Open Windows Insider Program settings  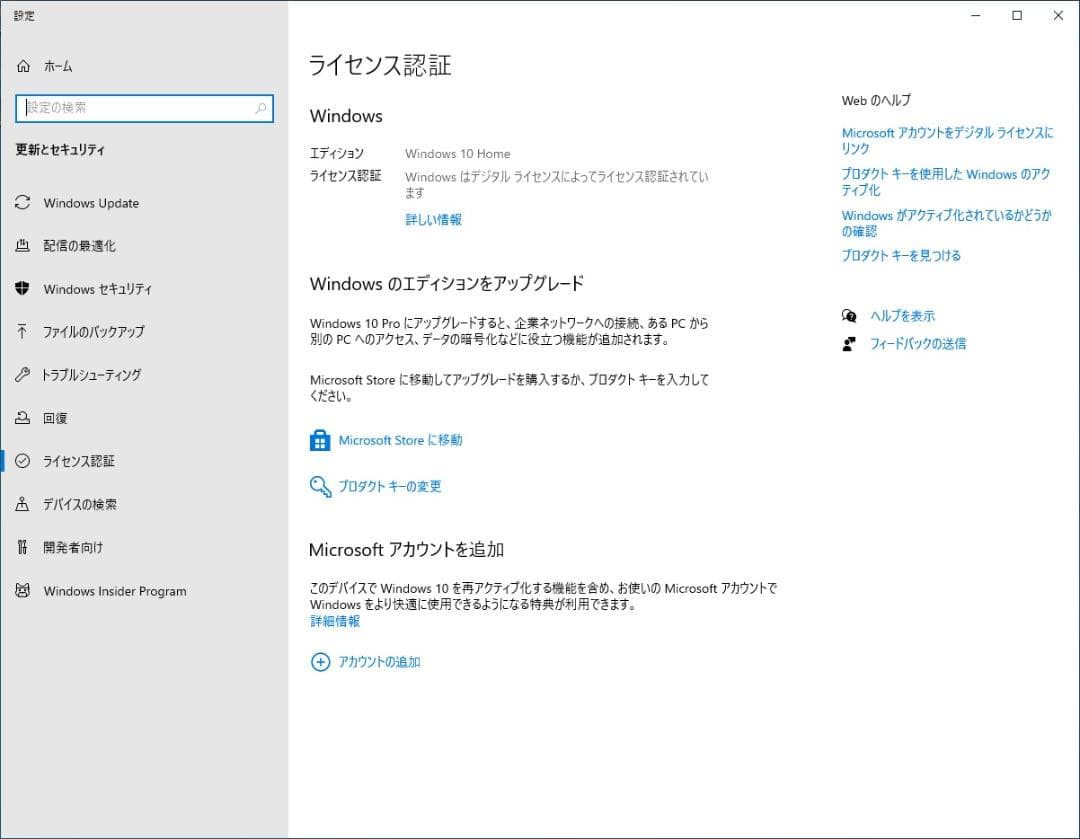pos(113,591)
